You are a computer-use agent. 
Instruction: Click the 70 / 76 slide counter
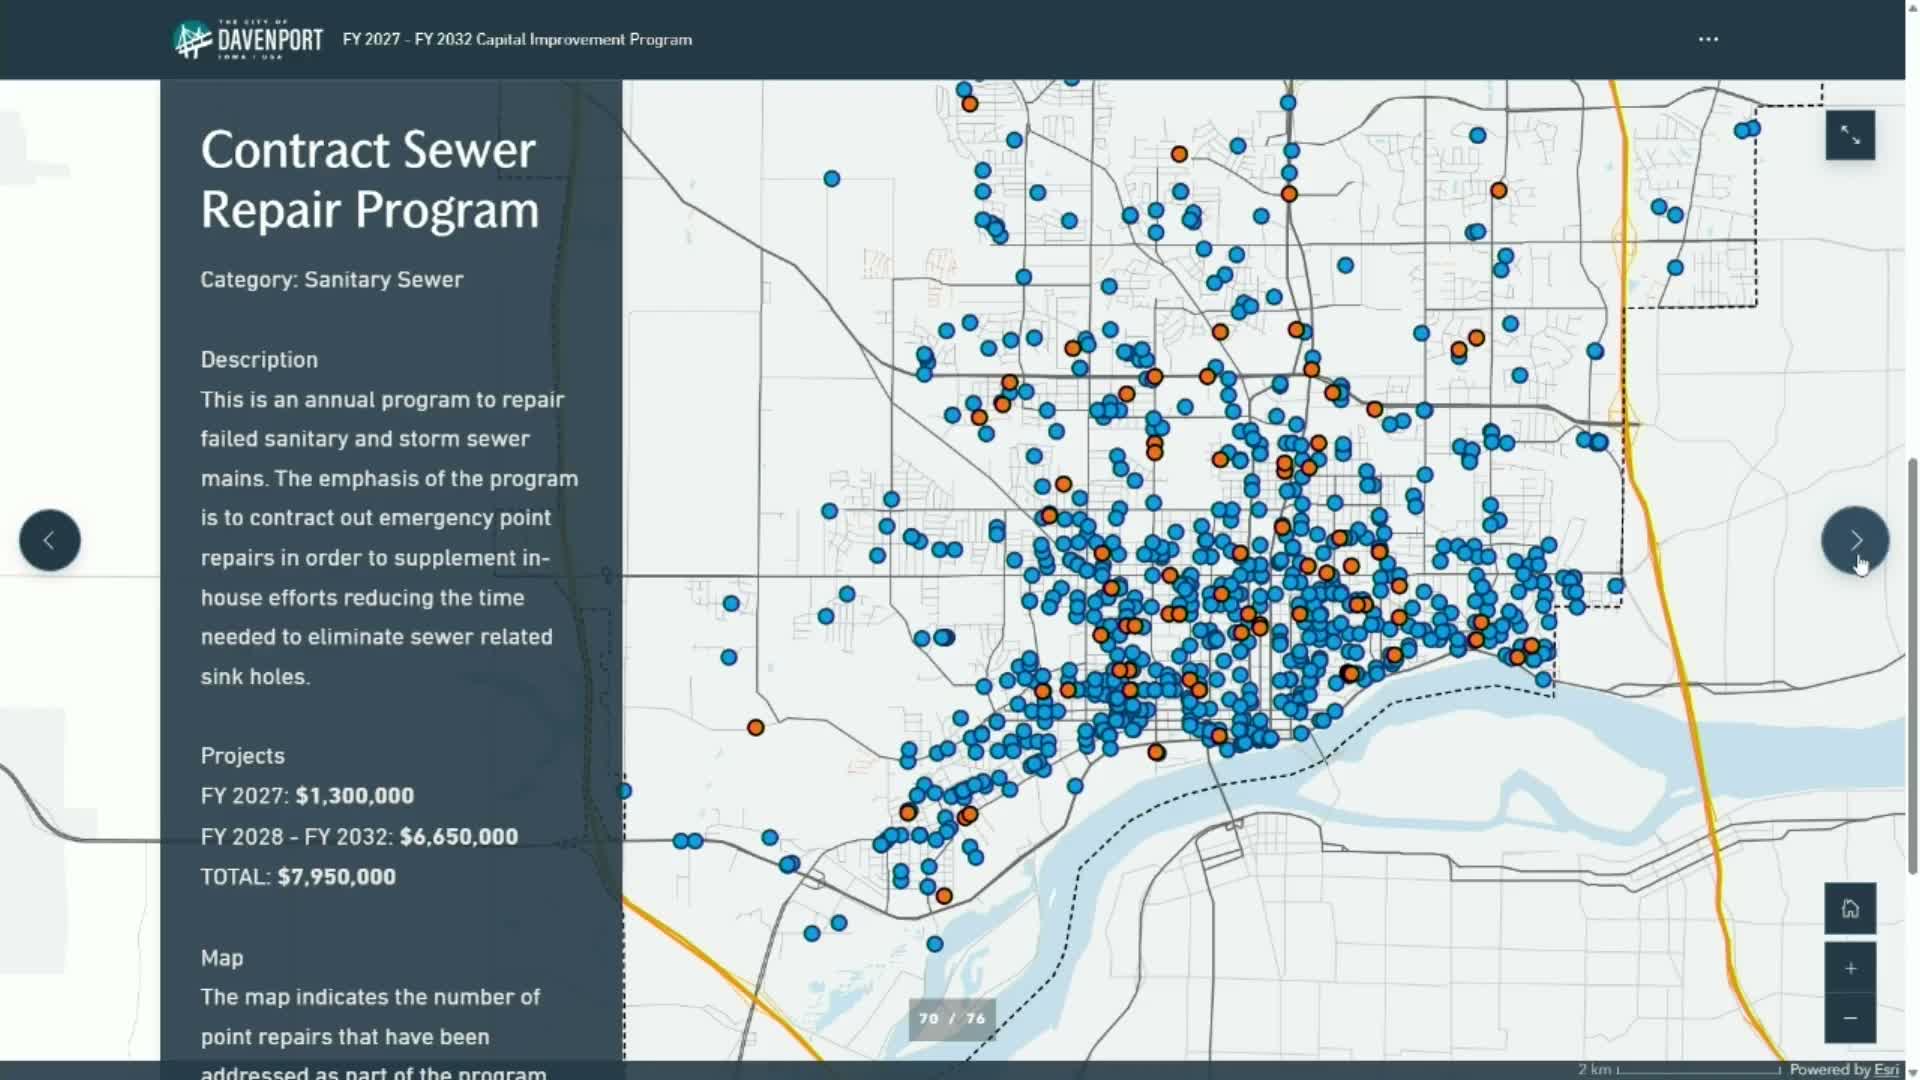point(951,1019)
